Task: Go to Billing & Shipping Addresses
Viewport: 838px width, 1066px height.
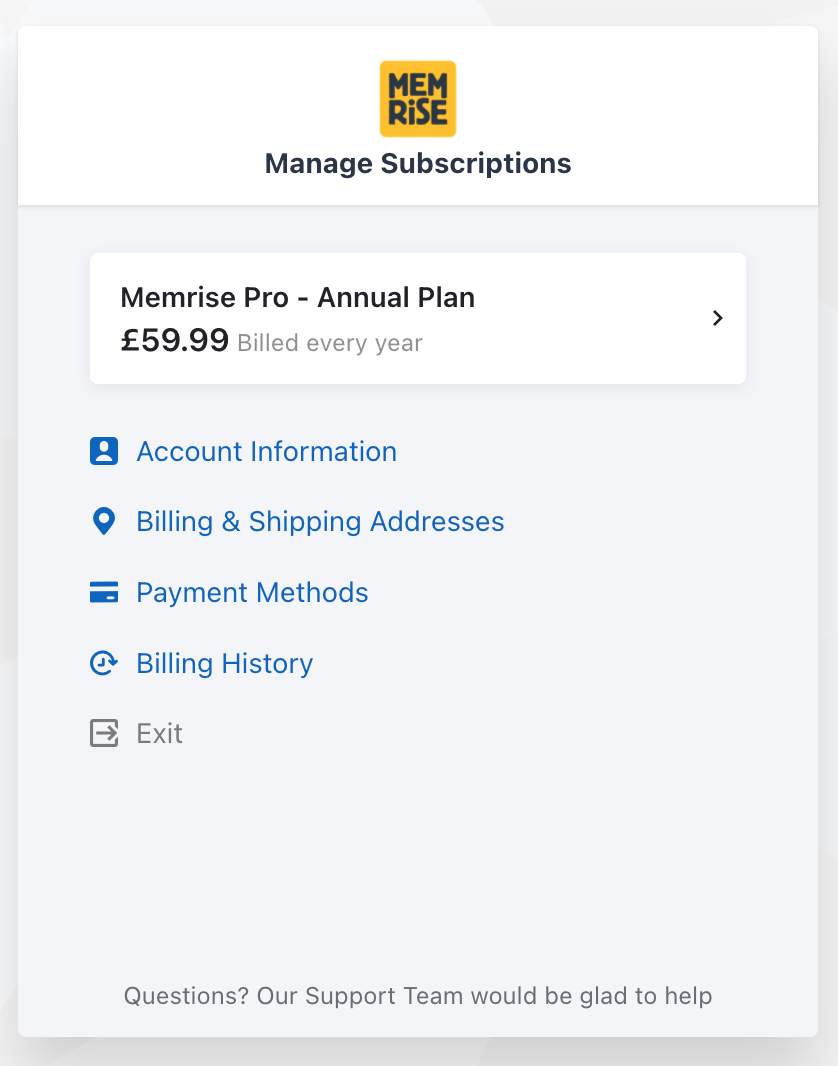Action: pyautogui.click(x=320, y=522)
